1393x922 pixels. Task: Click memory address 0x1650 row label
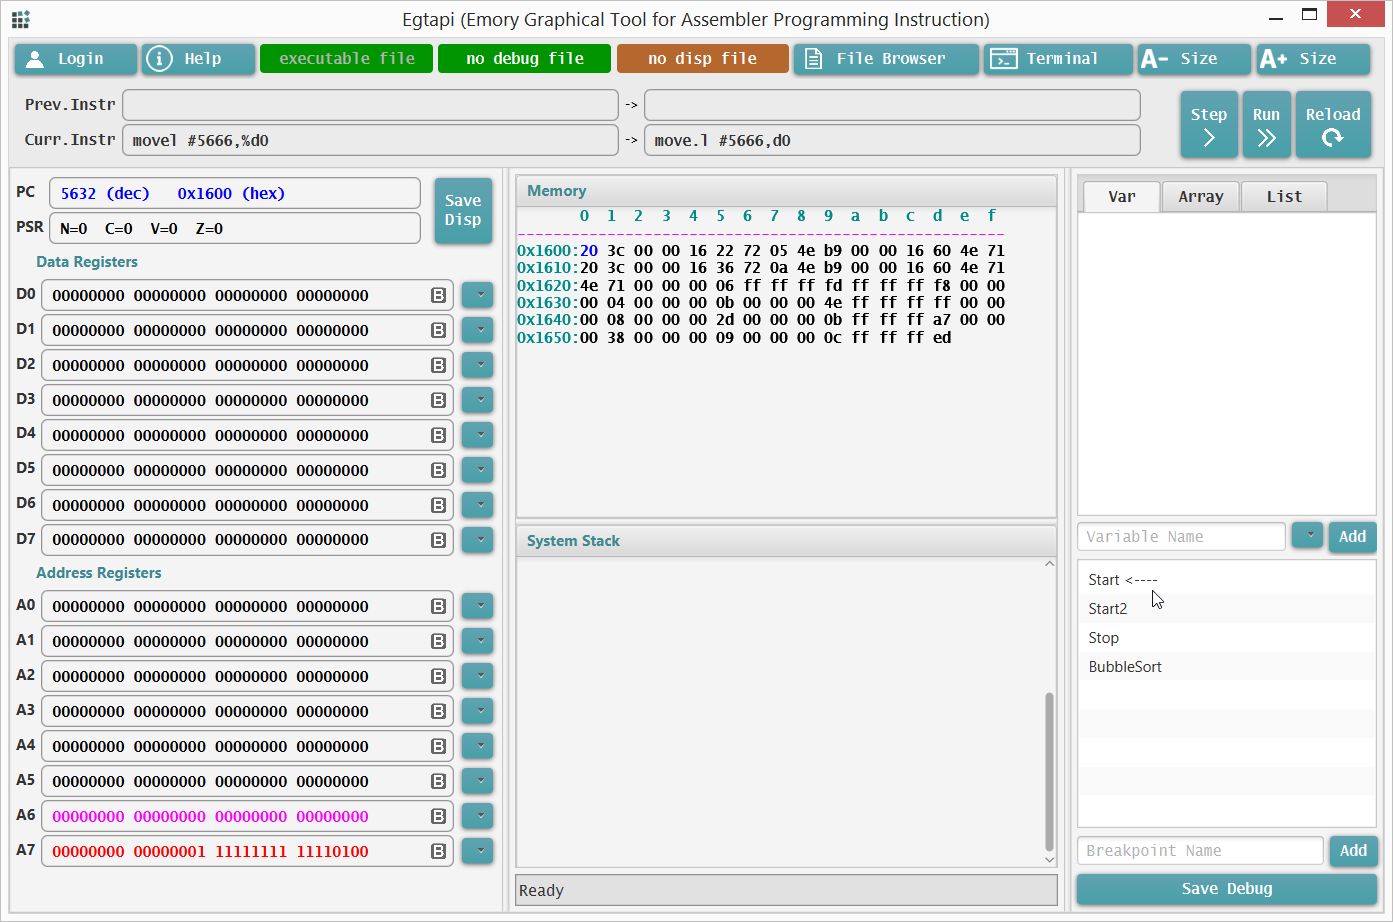(547, 338)
